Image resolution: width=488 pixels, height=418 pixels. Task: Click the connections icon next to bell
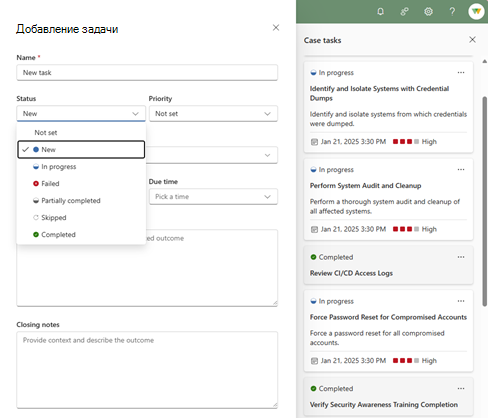pyautogui.click(x=404, y=12)
